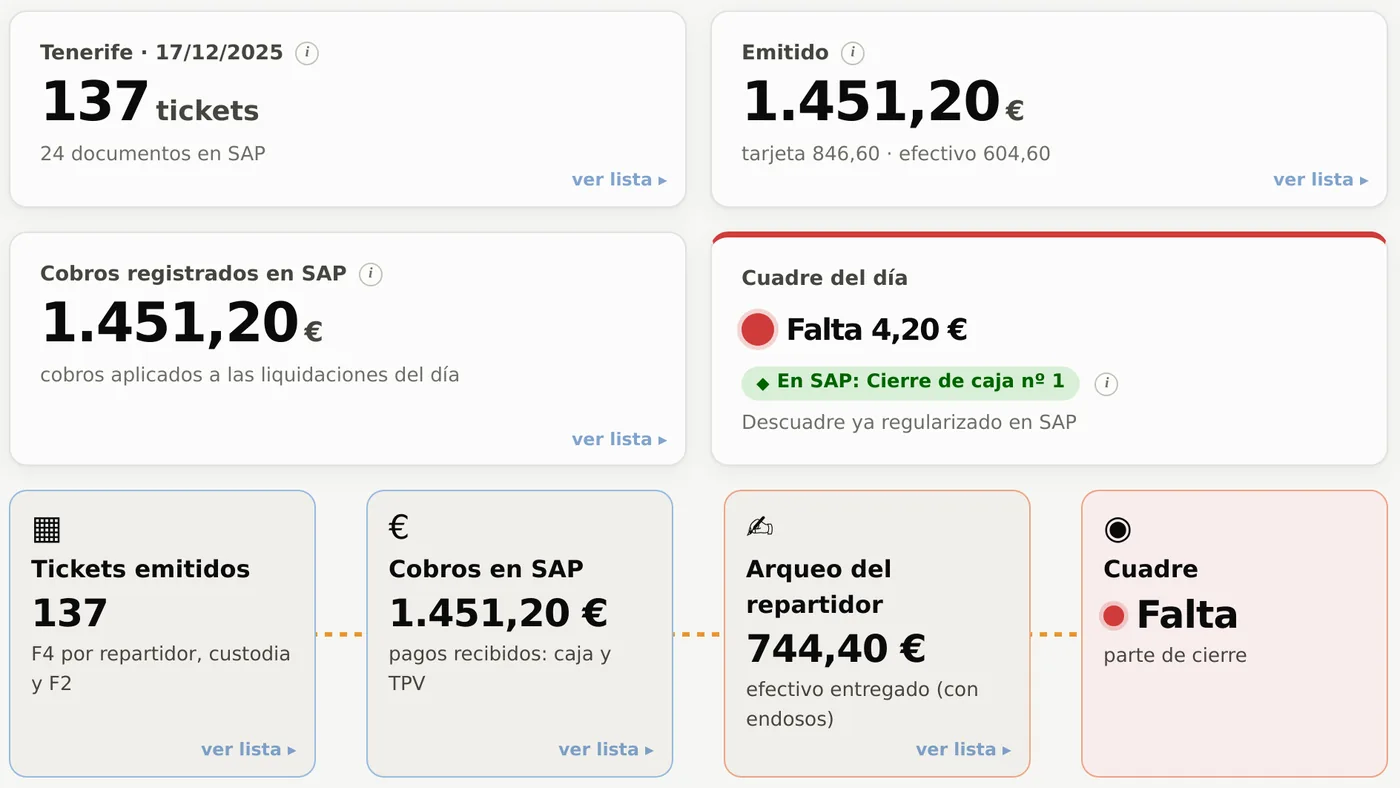
Task: Click "pagos recibidos: caja y TPV" description
Action: (500, 669)
